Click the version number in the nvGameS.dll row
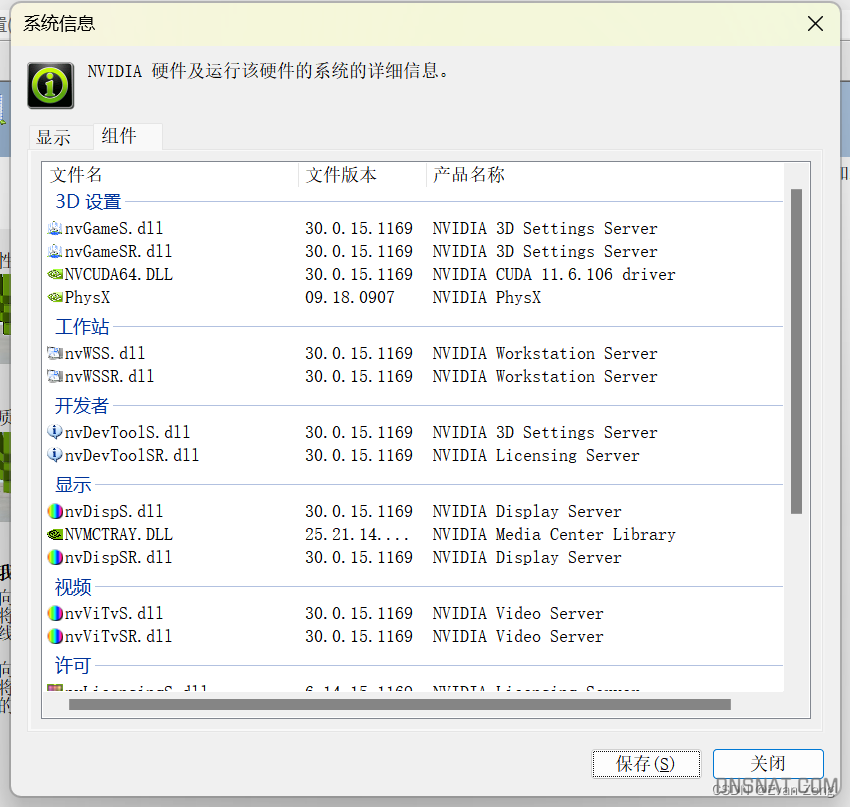The image size is (850, 807). (359, 228)
